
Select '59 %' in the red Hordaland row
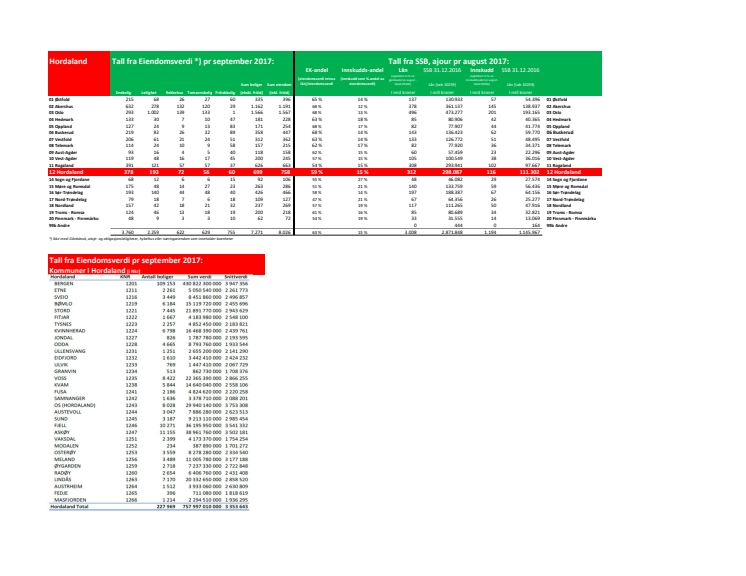point(316,172)
